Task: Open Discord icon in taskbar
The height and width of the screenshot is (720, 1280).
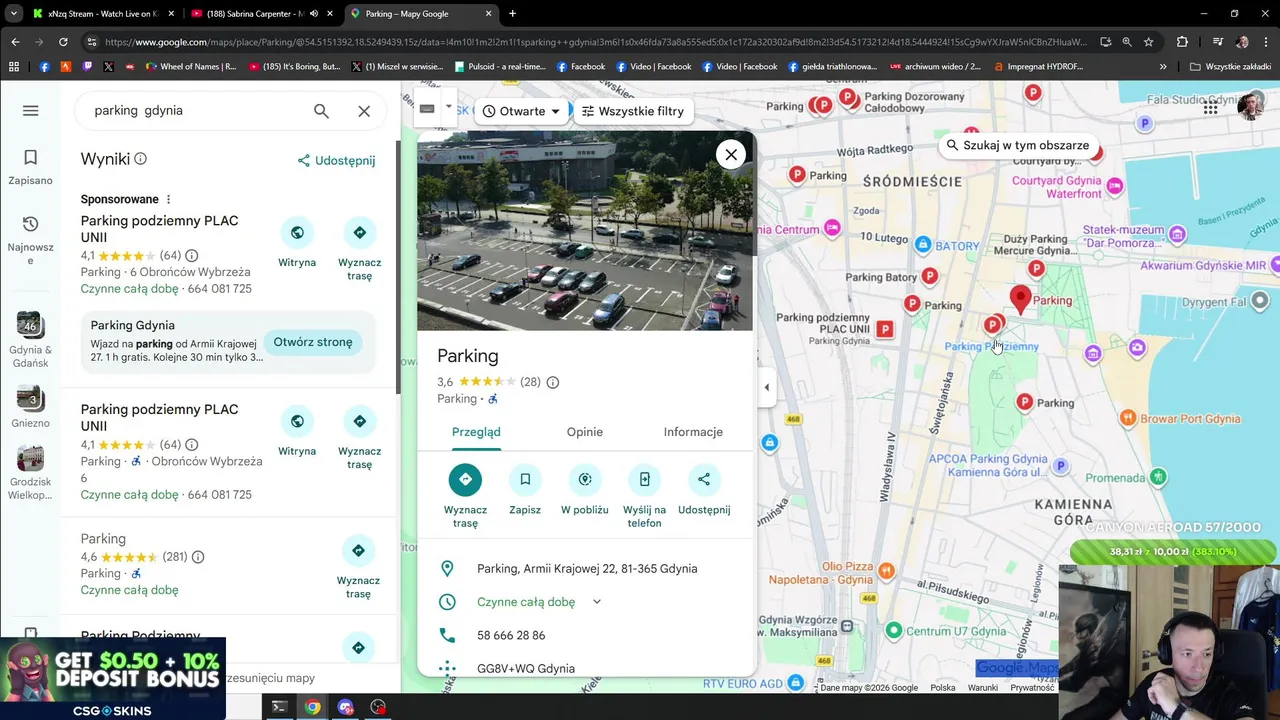Action: 345,707
